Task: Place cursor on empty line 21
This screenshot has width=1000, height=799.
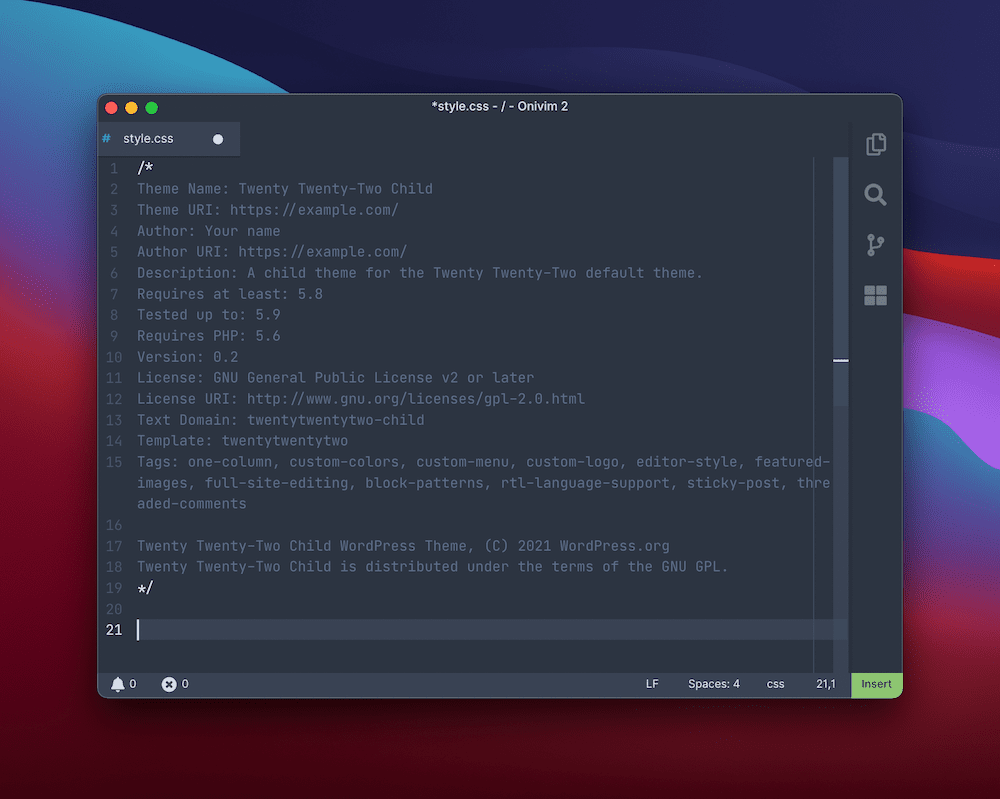Action: pyautogui.click(x=300, y=629)
